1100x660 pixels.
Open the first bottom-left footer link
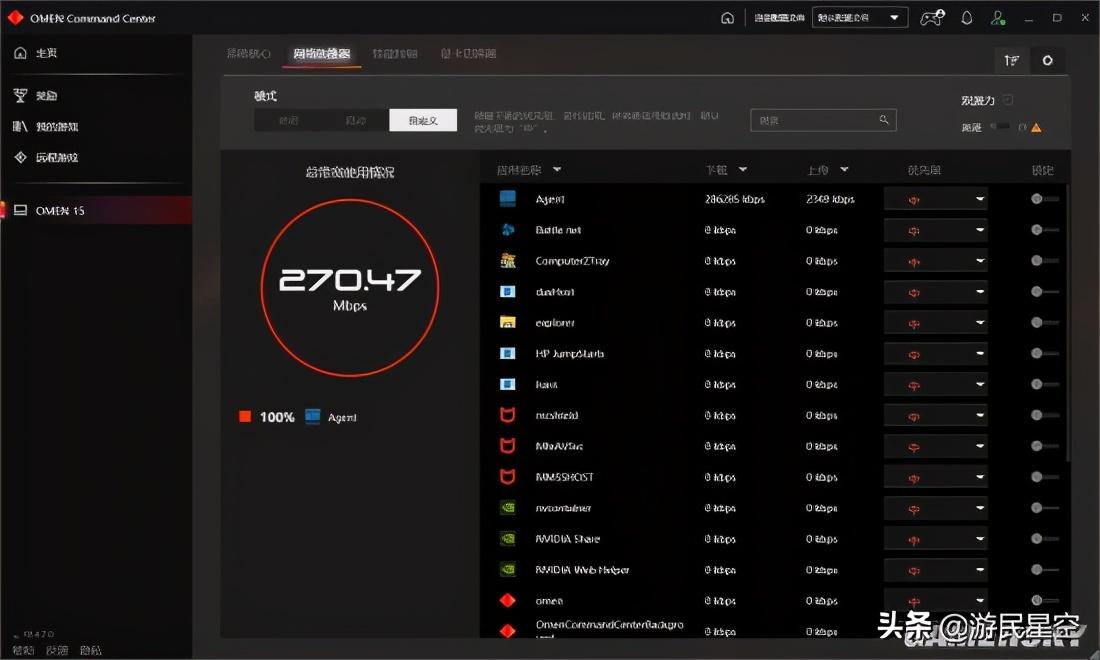(x=23, y=650)
